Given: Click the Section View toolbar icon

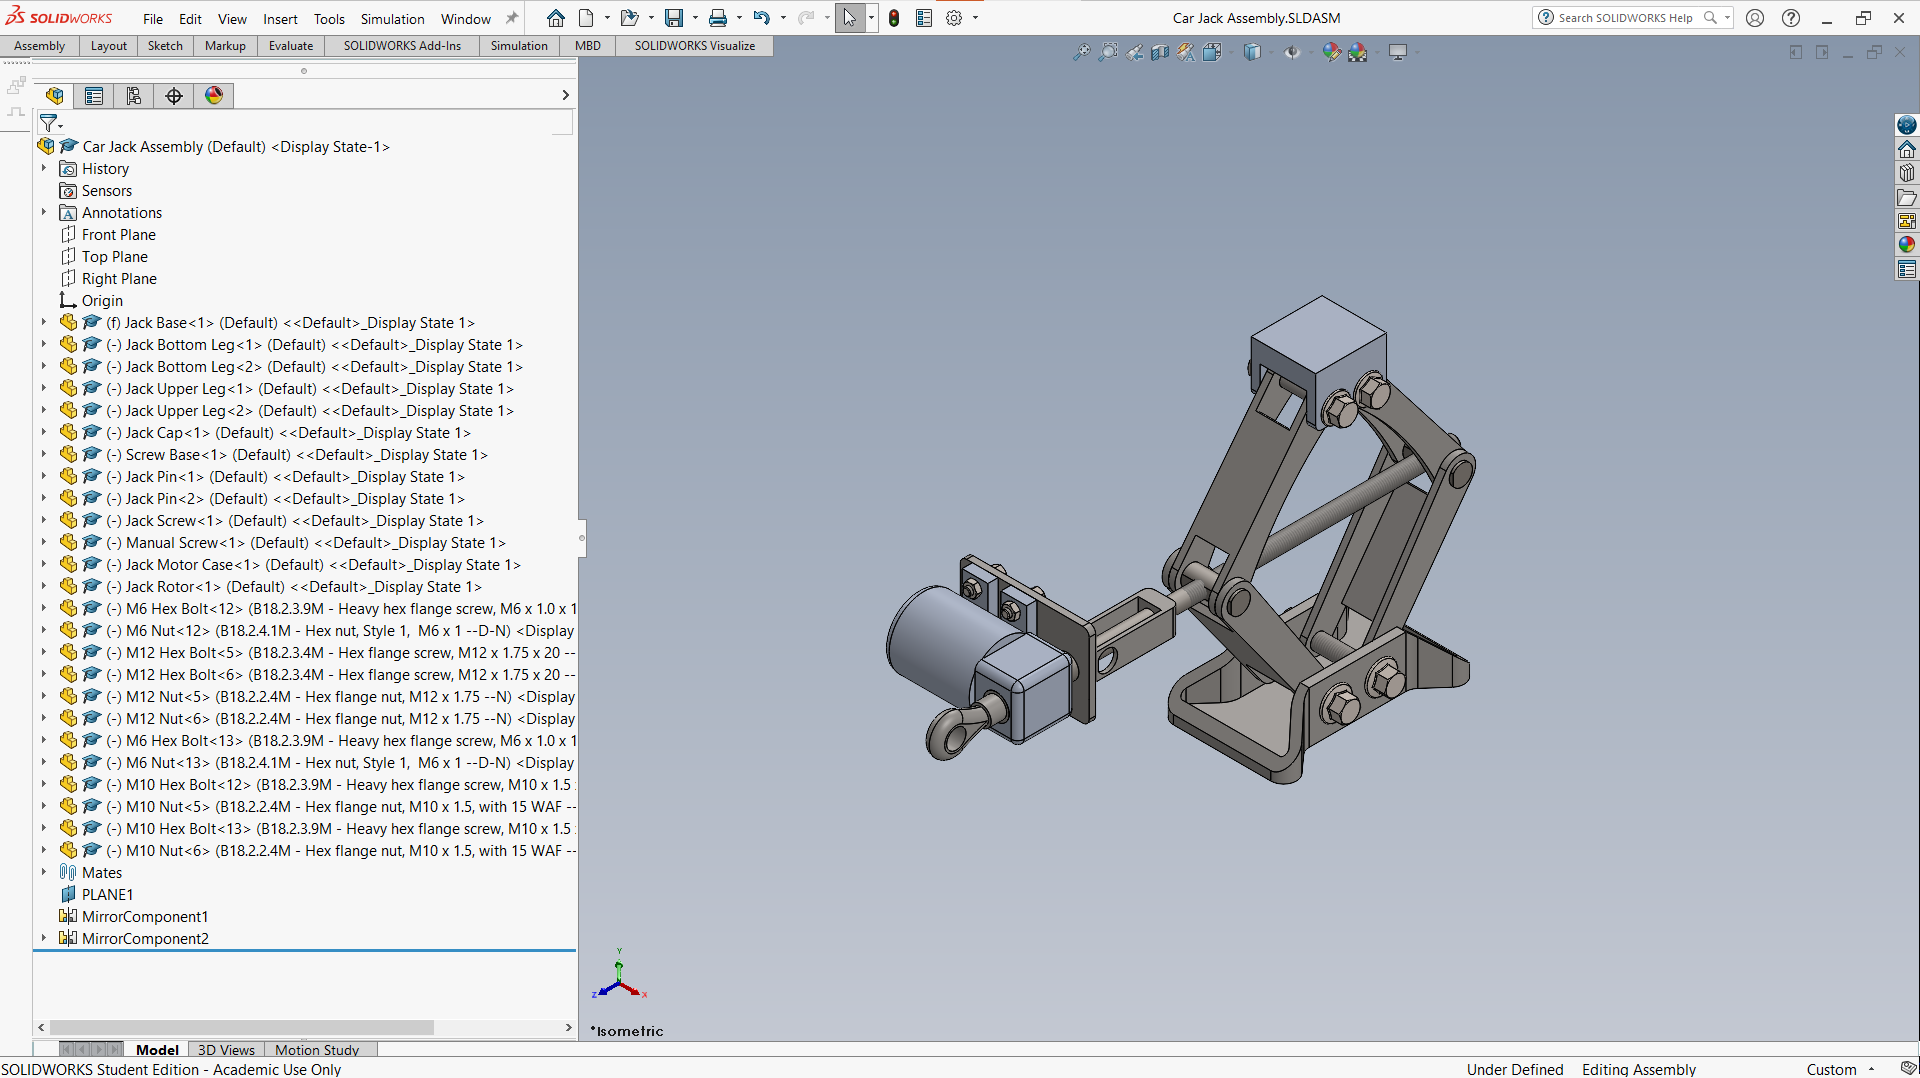Looking at the screenshot, I should 1160,52.
